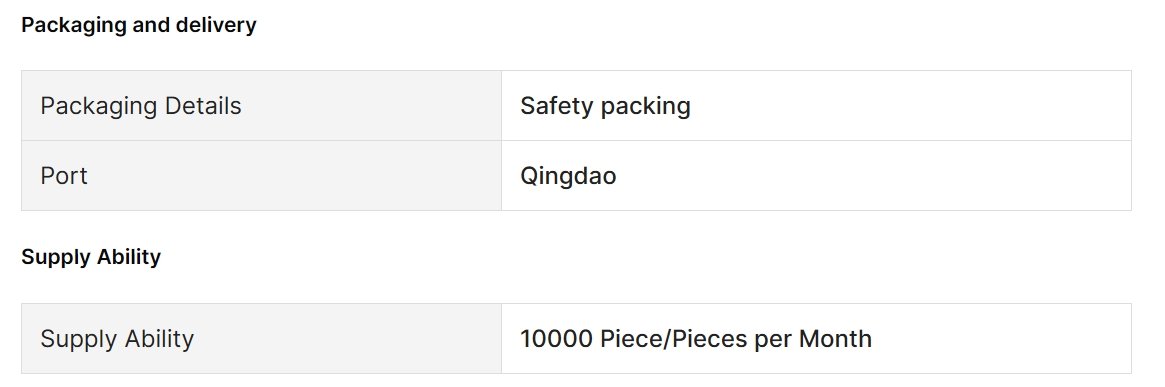Click the Safety packing value text
Screen dimensions: 1165x387
(x=605, y=106)
